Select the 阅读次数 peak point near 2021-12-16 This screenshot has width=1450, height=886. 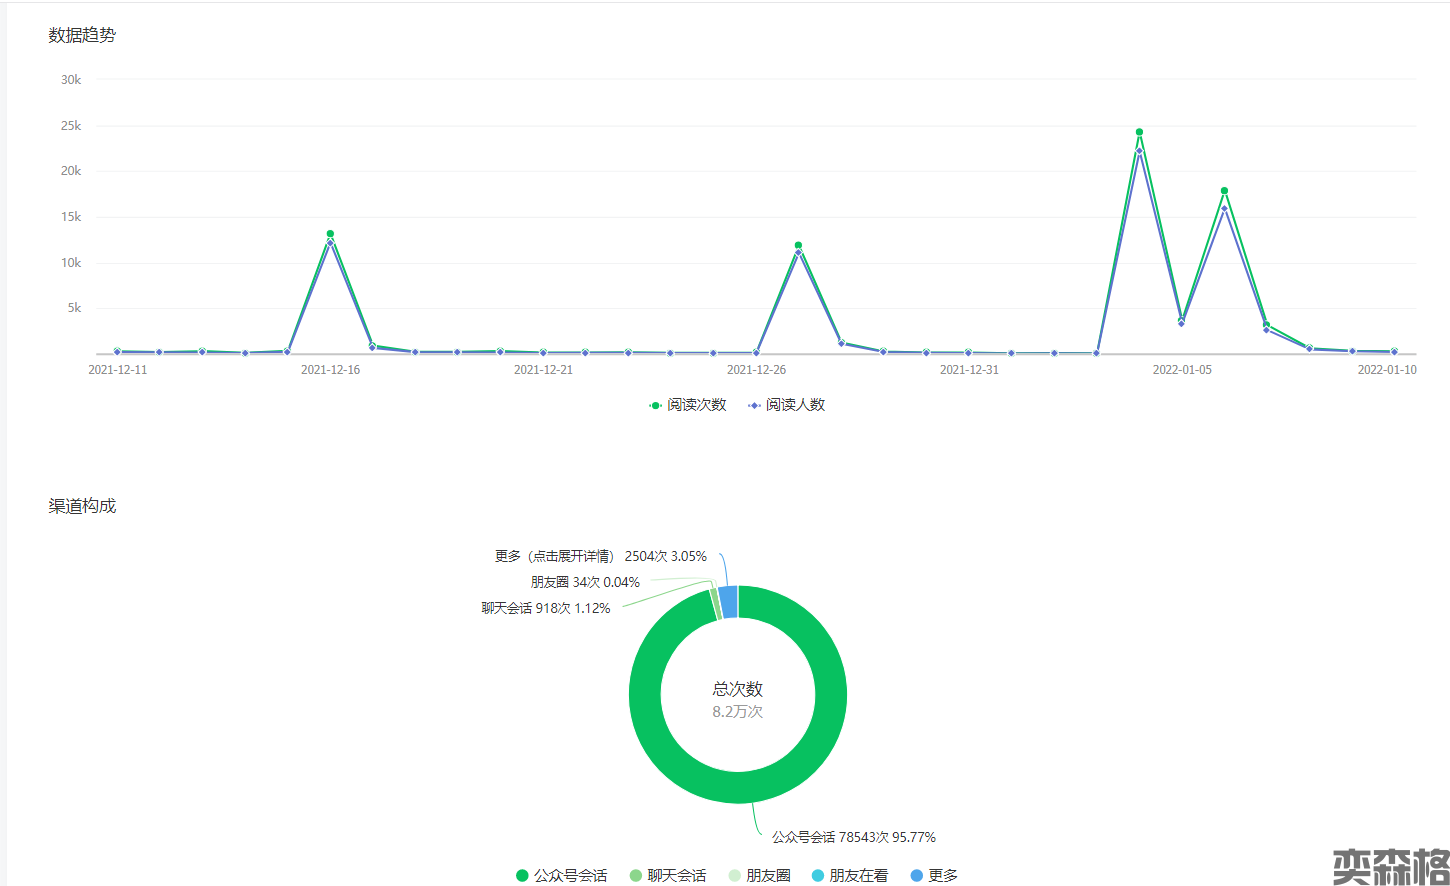coord(330,234)
